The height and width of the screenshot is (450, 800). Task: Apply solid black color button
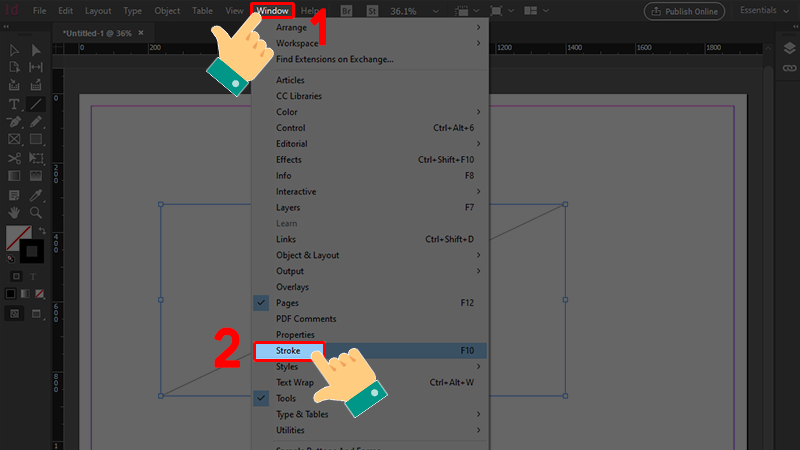pos(10,293)
